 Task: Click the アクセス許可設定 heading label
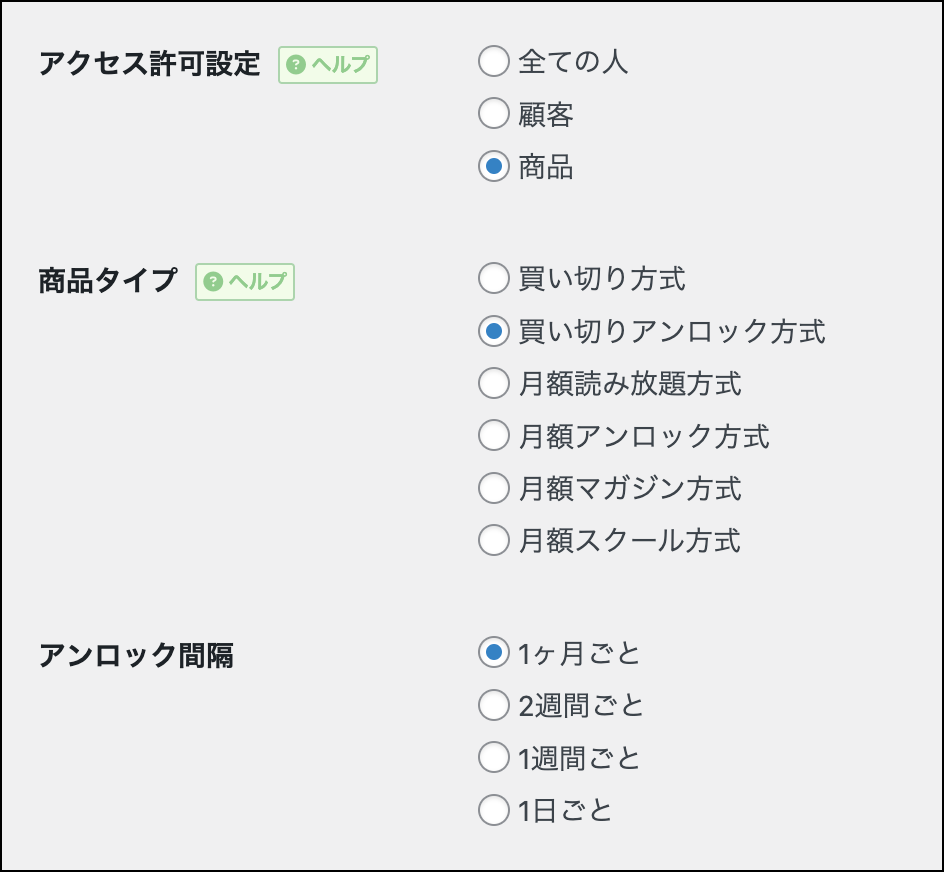149,65
